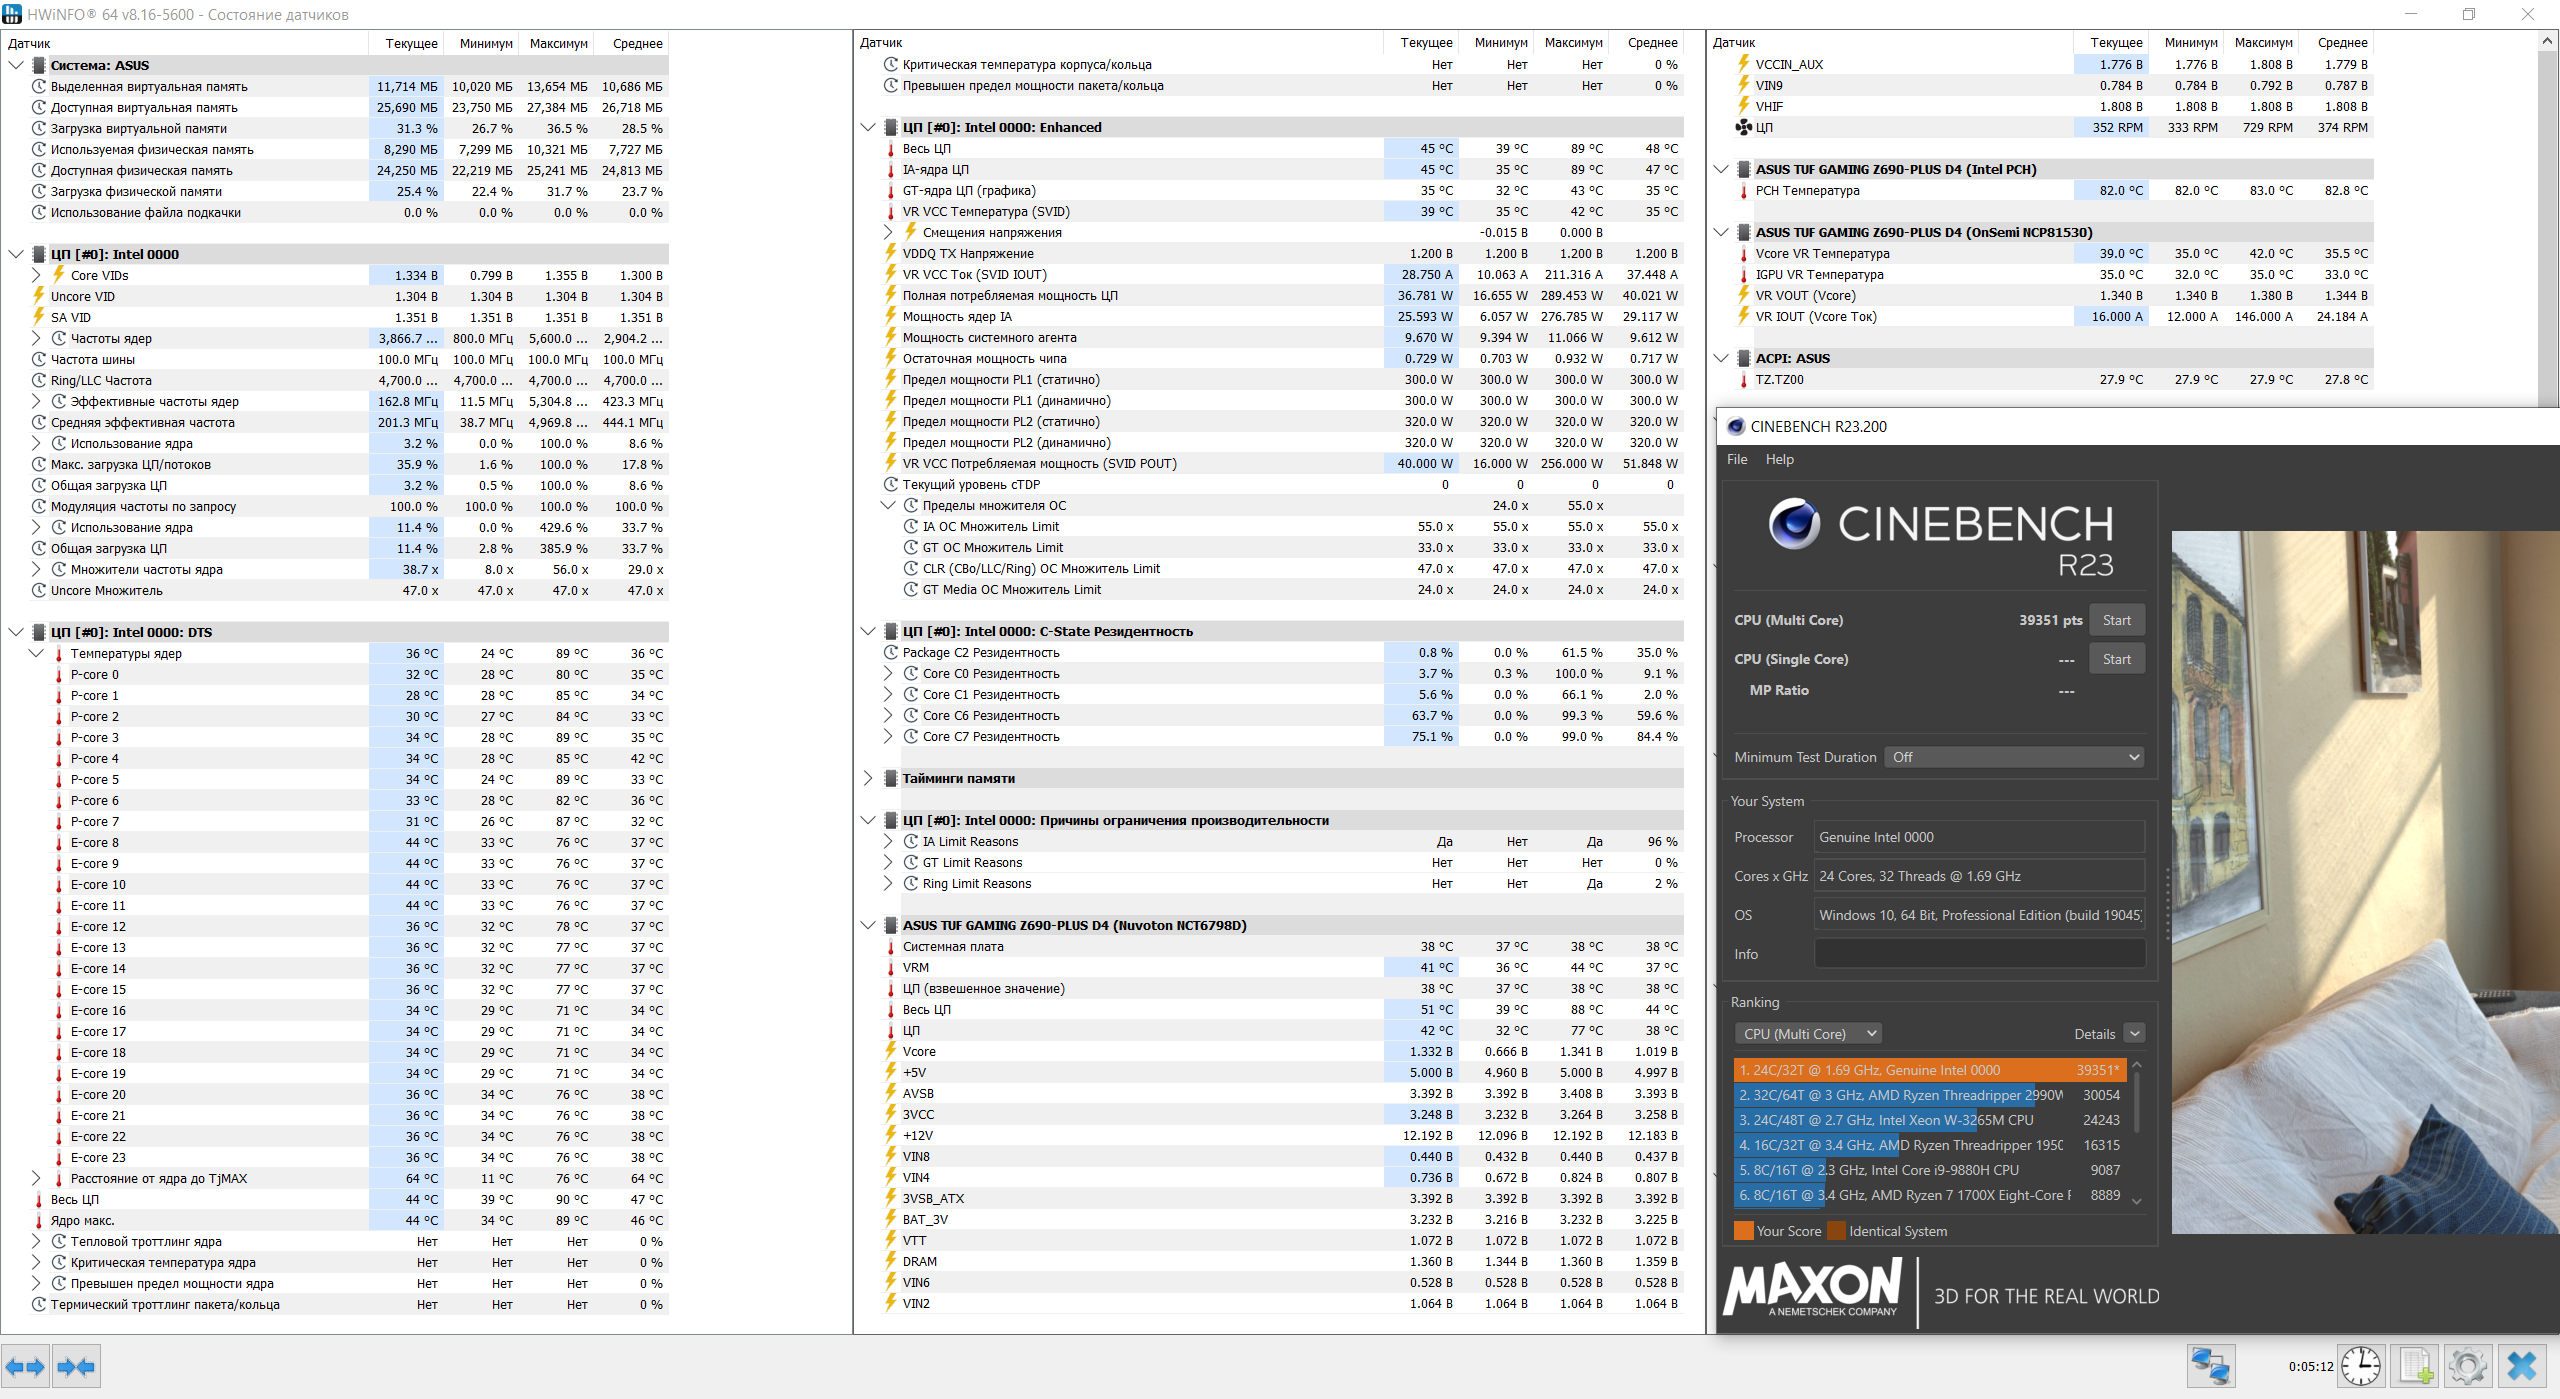
Task: Expand the Тайминги памяти section
Action: point(868,778)
